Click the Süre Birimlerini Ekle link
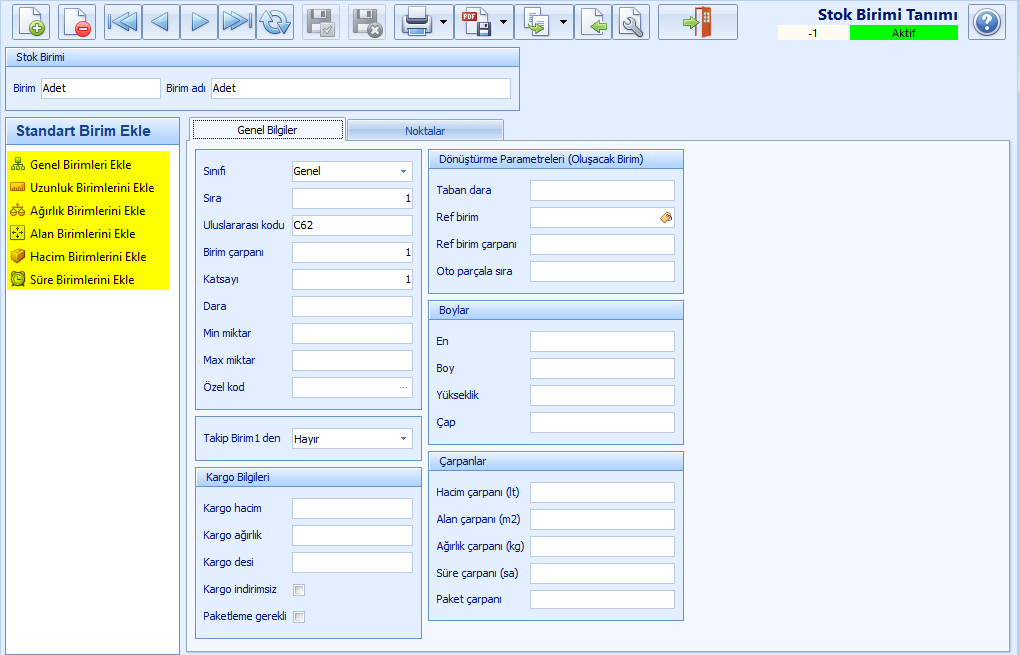This screenshot has height=655, width=1020. [x=82, y=280]
